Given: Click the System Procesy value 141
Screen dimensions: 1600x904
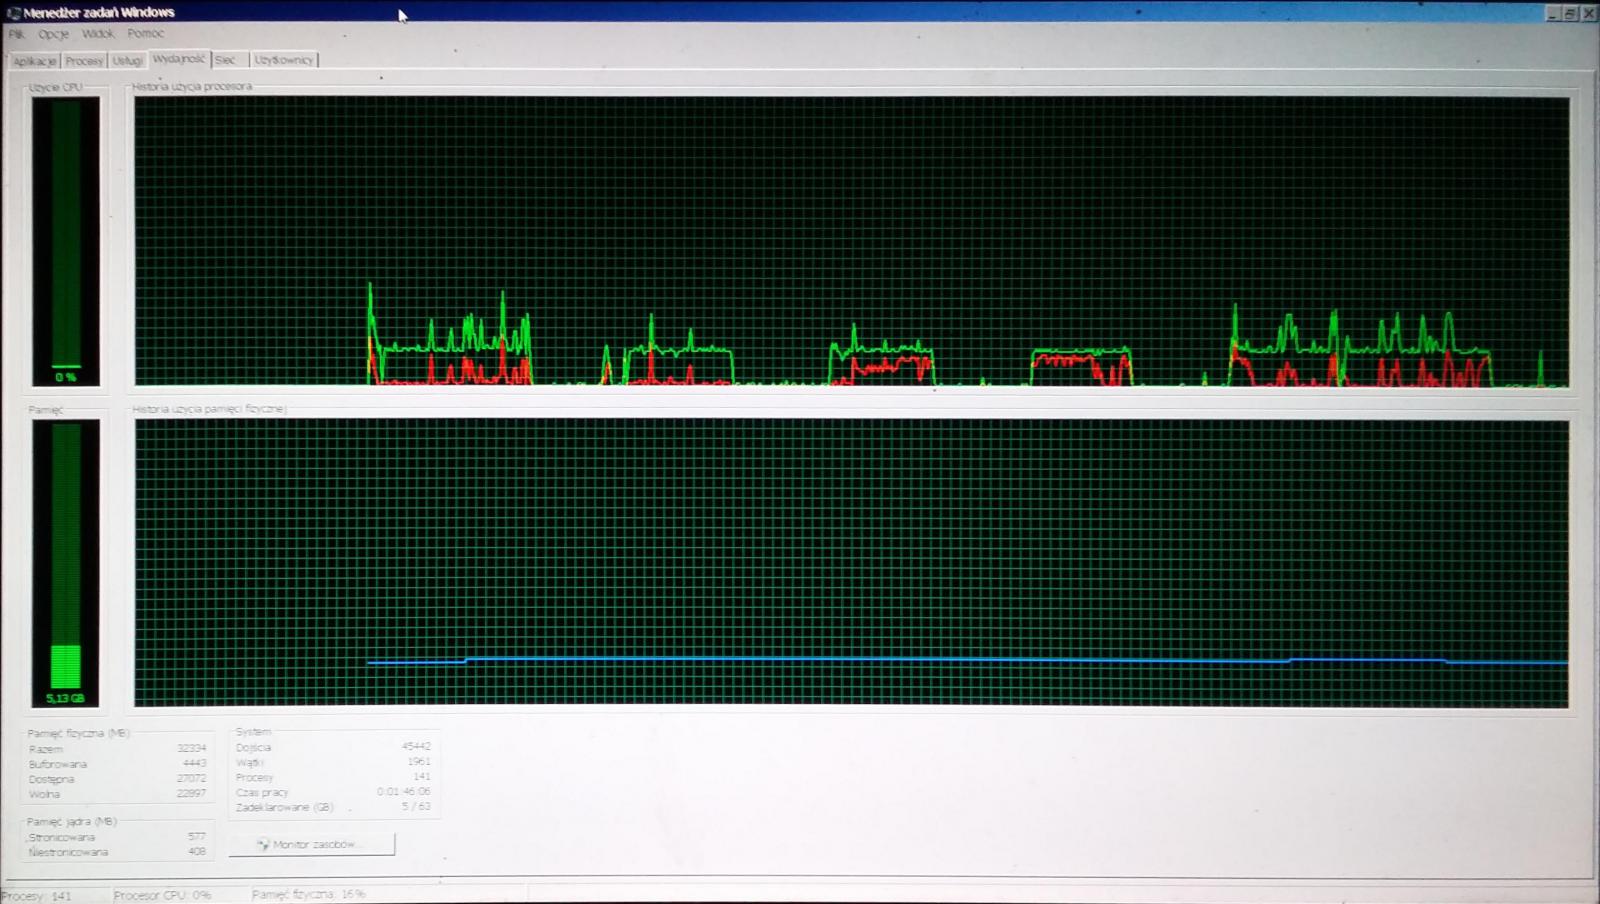Looking at the screenshot, I should click(x=422, y=777).
